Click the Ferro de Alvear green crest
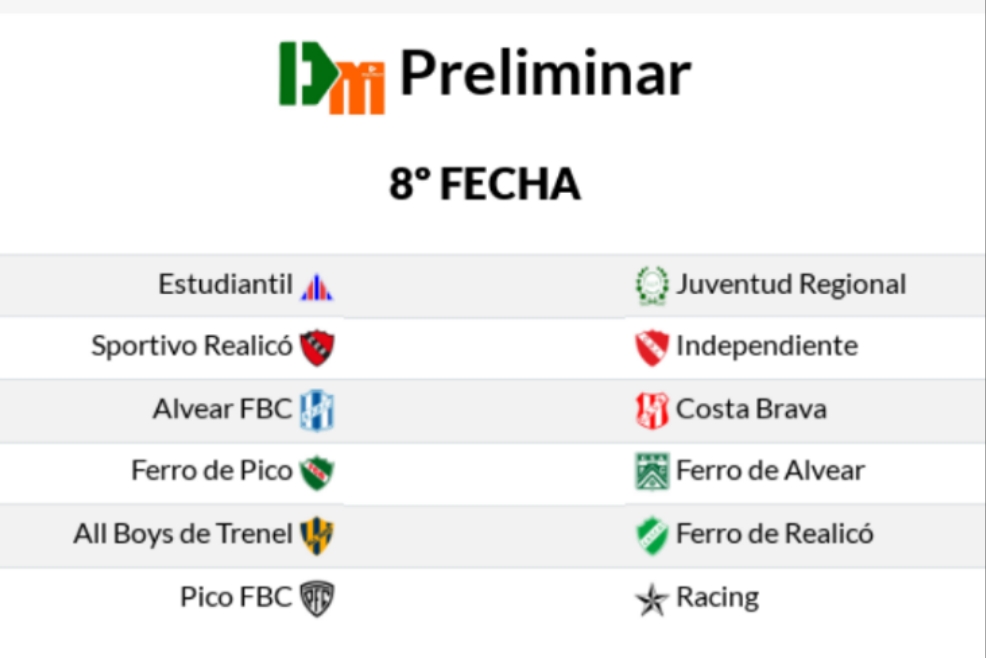Image resolution: width=986 pixels, height=658 pixels. (x=652, y=471)
